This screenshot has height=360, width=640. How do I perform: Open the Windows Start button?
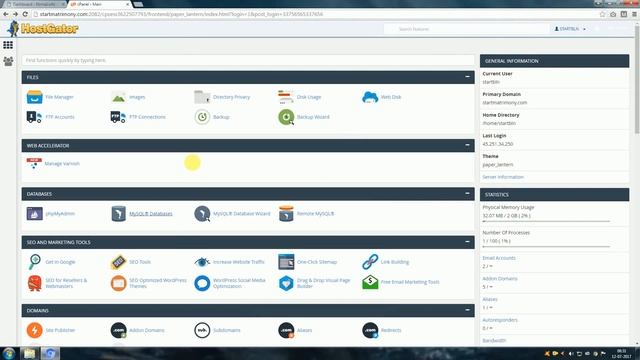point(9,353)
